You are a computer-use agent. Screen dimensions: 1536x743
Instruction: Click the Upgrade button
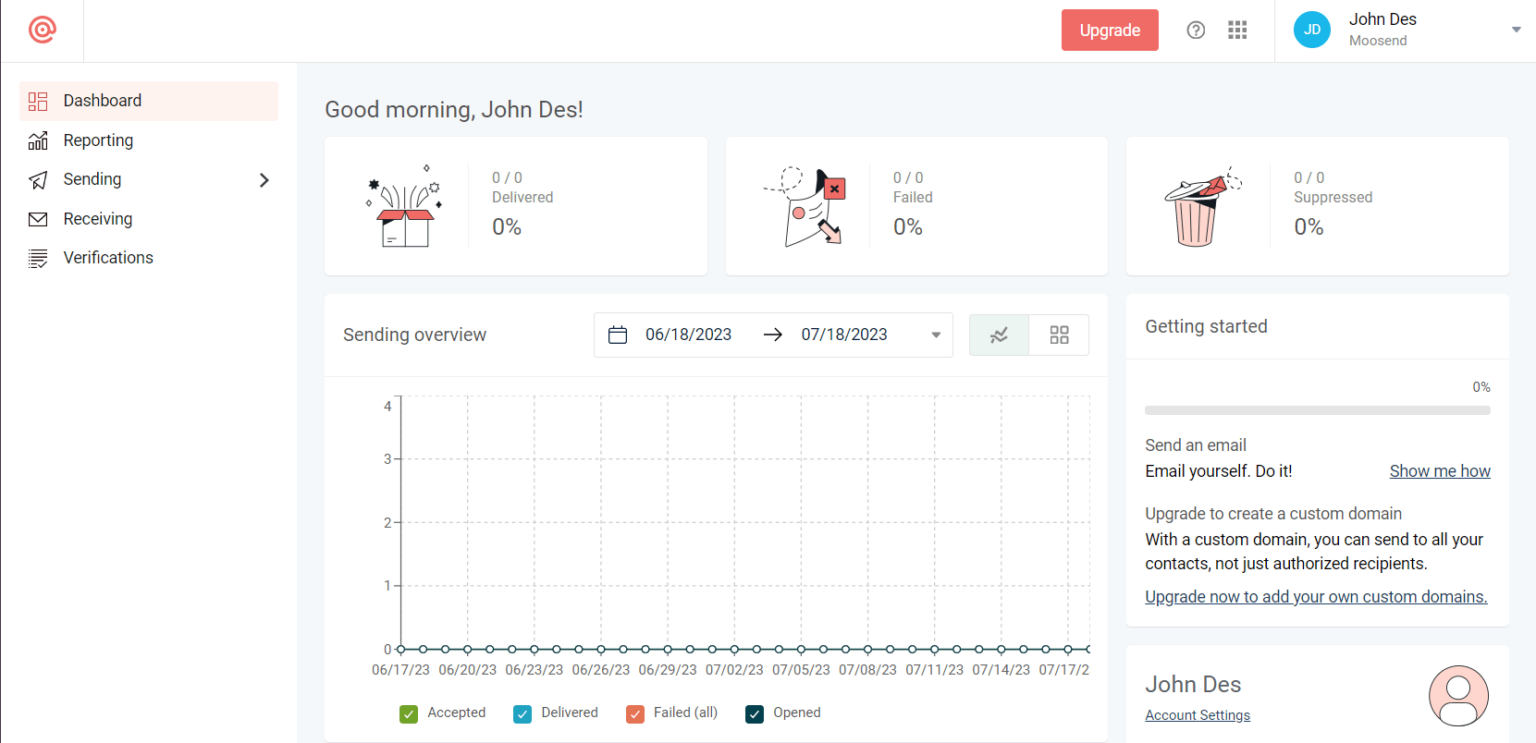click(x=1110, y=30)
